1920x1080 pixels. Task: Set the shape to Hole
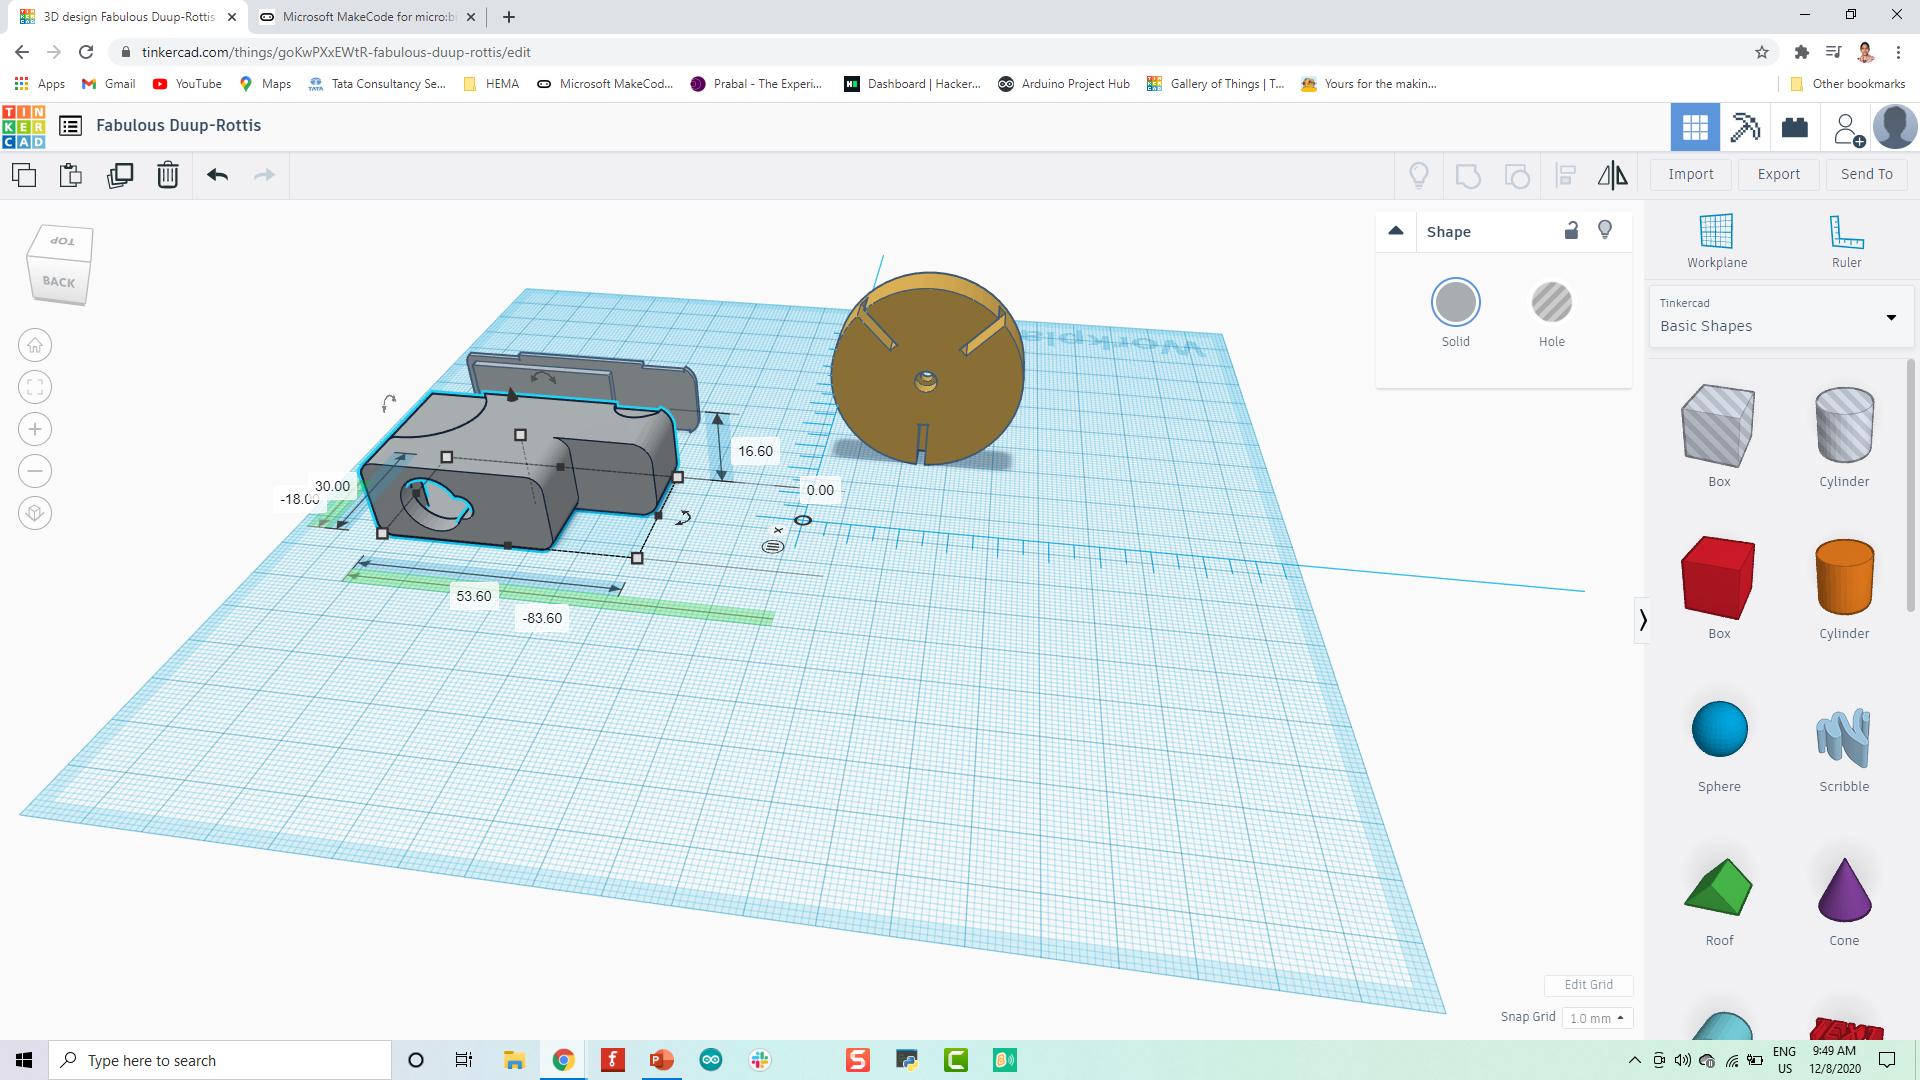[x=1552, y=303]
